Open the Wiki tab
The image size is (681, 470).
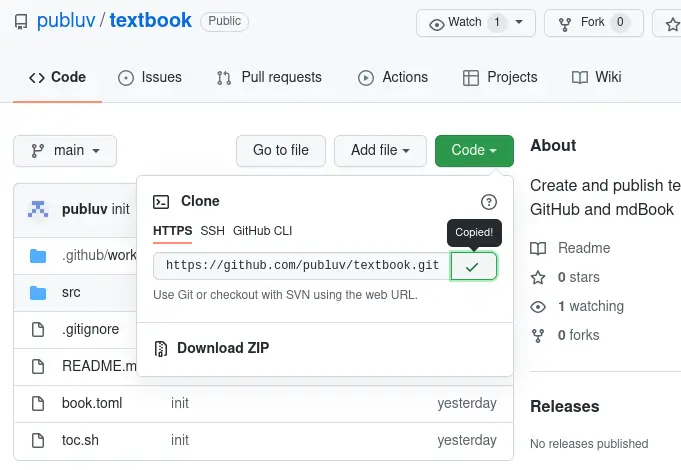(596, 77)
